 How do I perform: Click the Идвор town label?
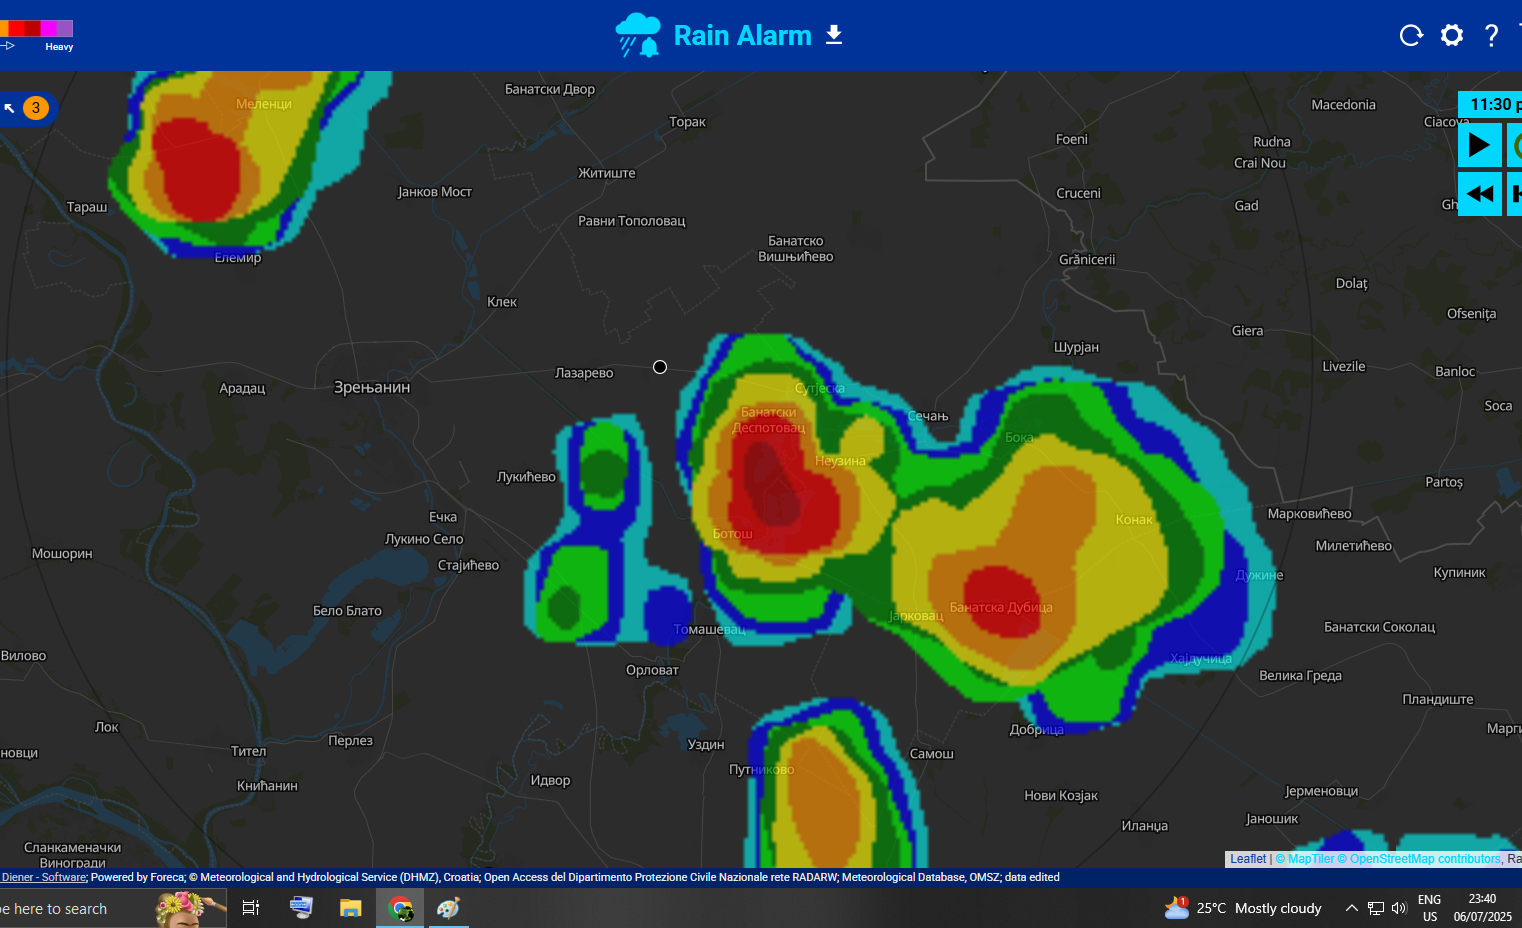pyautogui.click(x=550, y=781)
